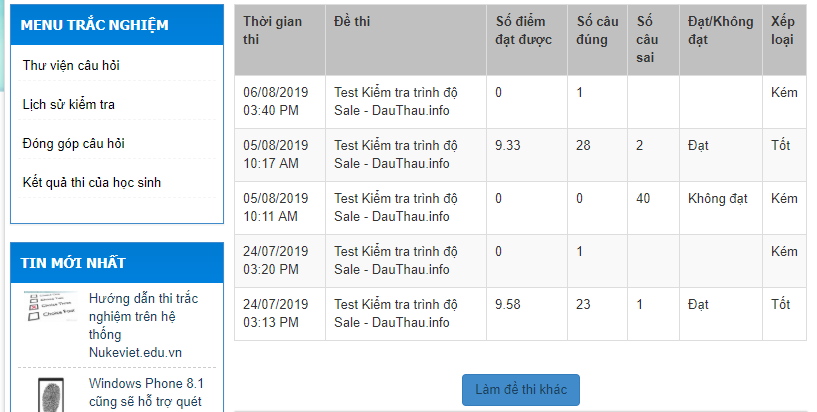Image resolution: width=817 pixels, height=412 pixels.
Task: Open thumbnail for quiz guide news article
Action: [49, 306]
